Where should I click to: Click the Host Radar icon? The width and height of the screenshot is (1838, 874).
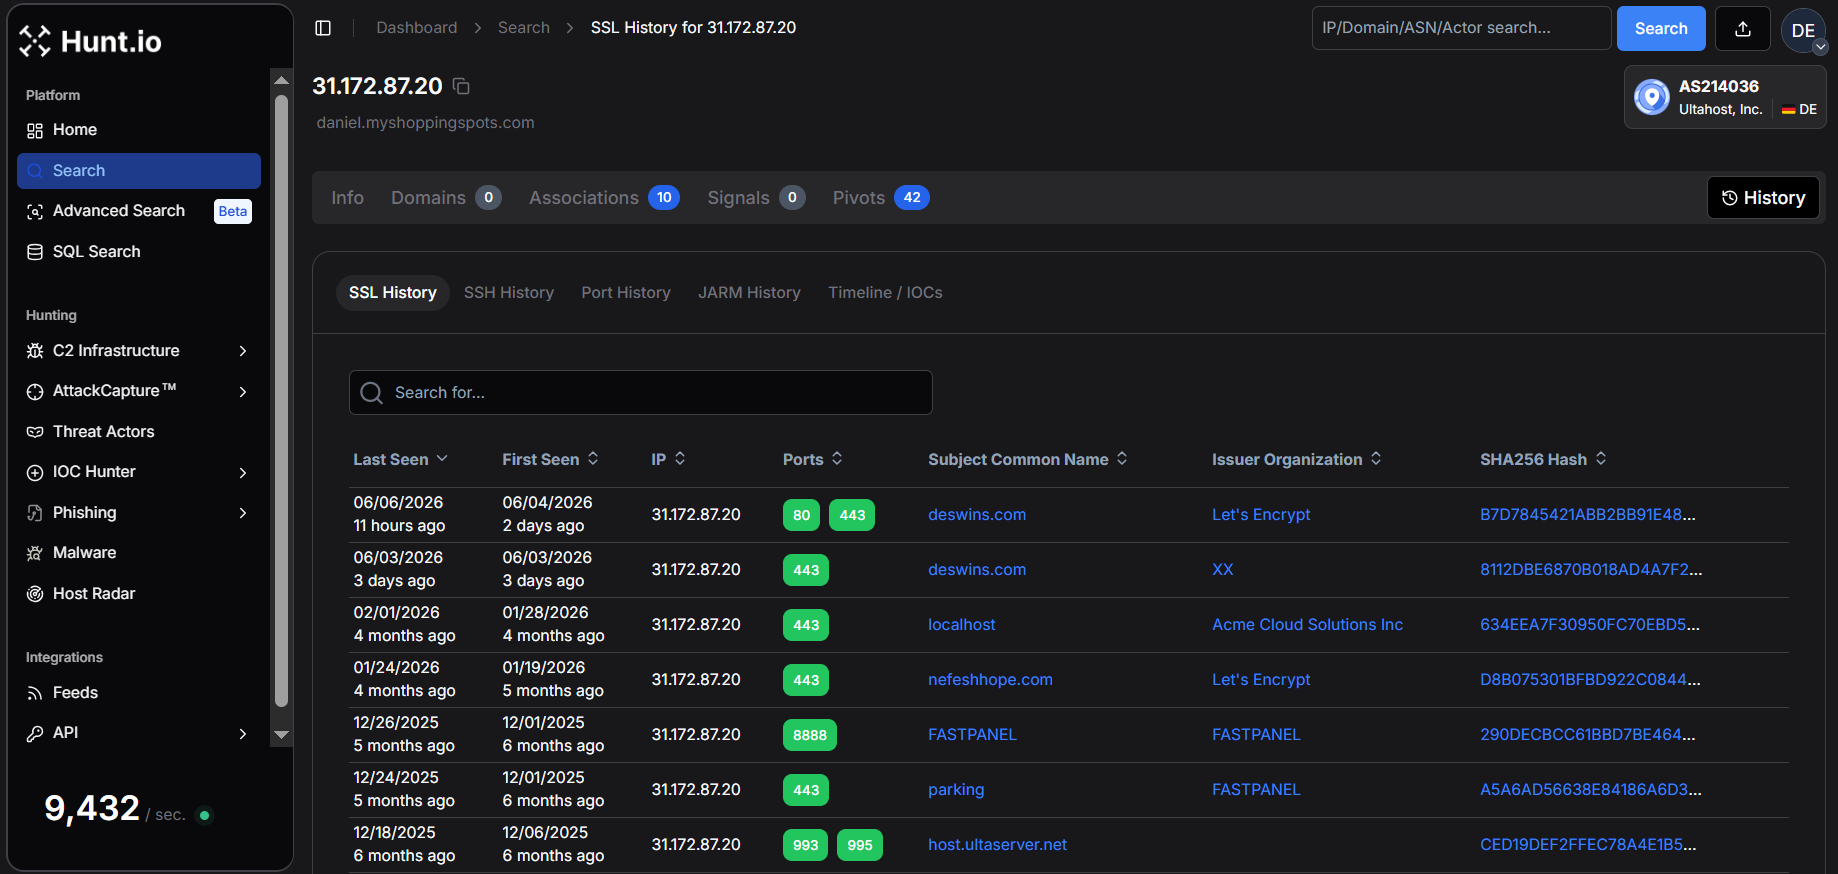click(x=35, y=594)
